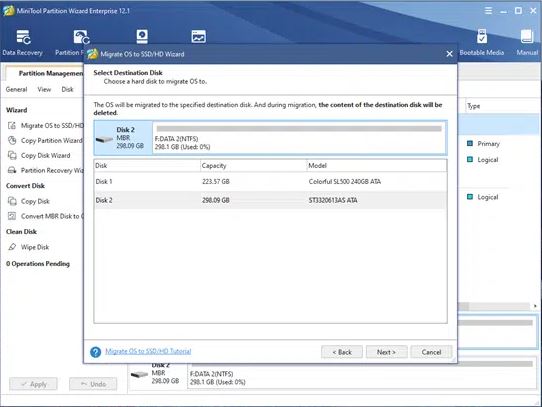Click the Apply button
The image size is (542, 407).
point(33,384)
